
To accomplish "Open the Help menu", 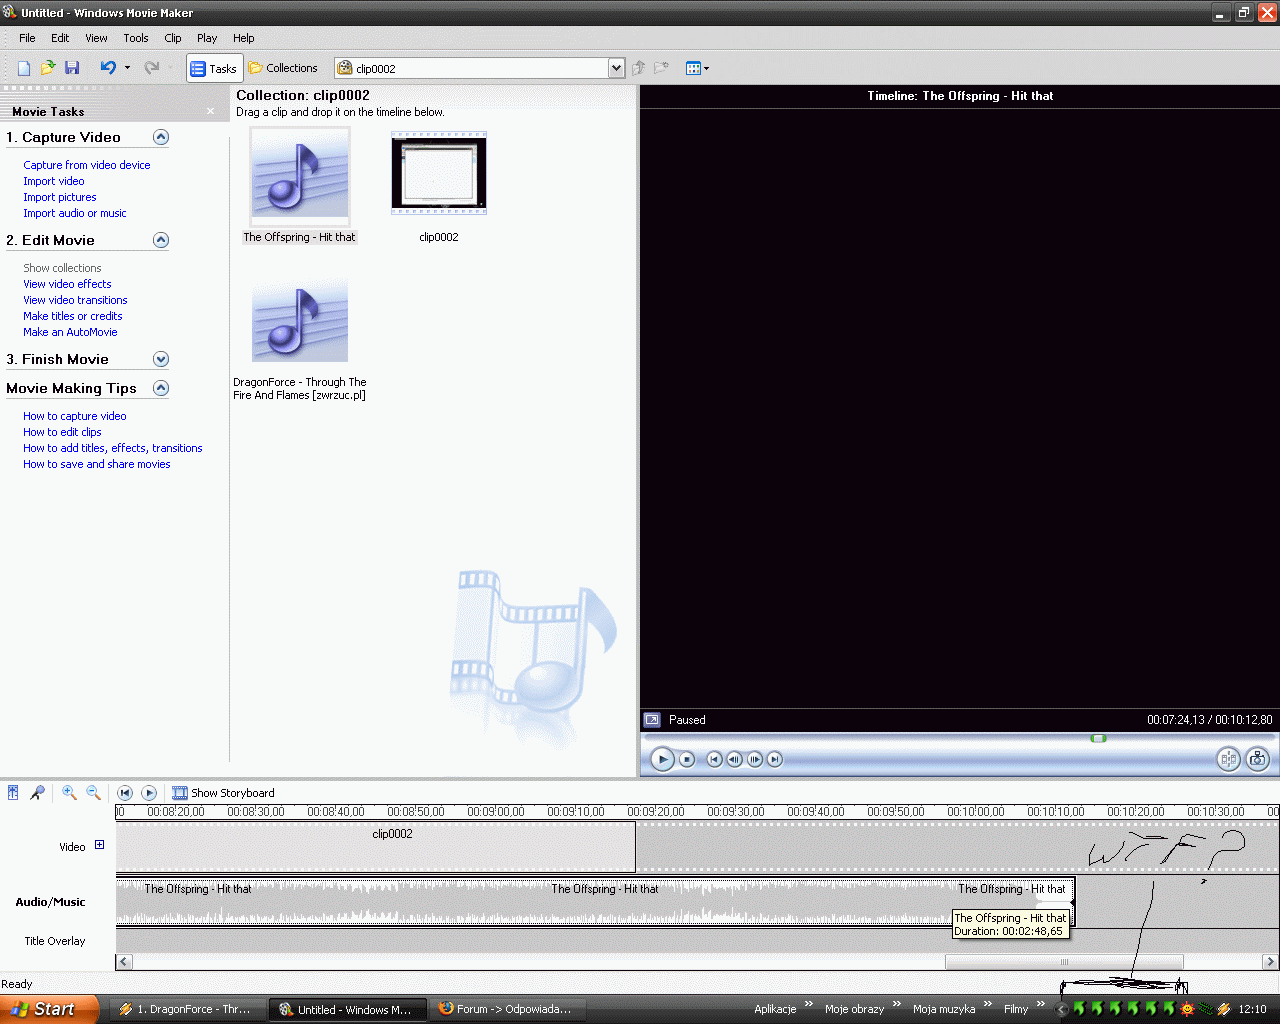I will point(244,38).
